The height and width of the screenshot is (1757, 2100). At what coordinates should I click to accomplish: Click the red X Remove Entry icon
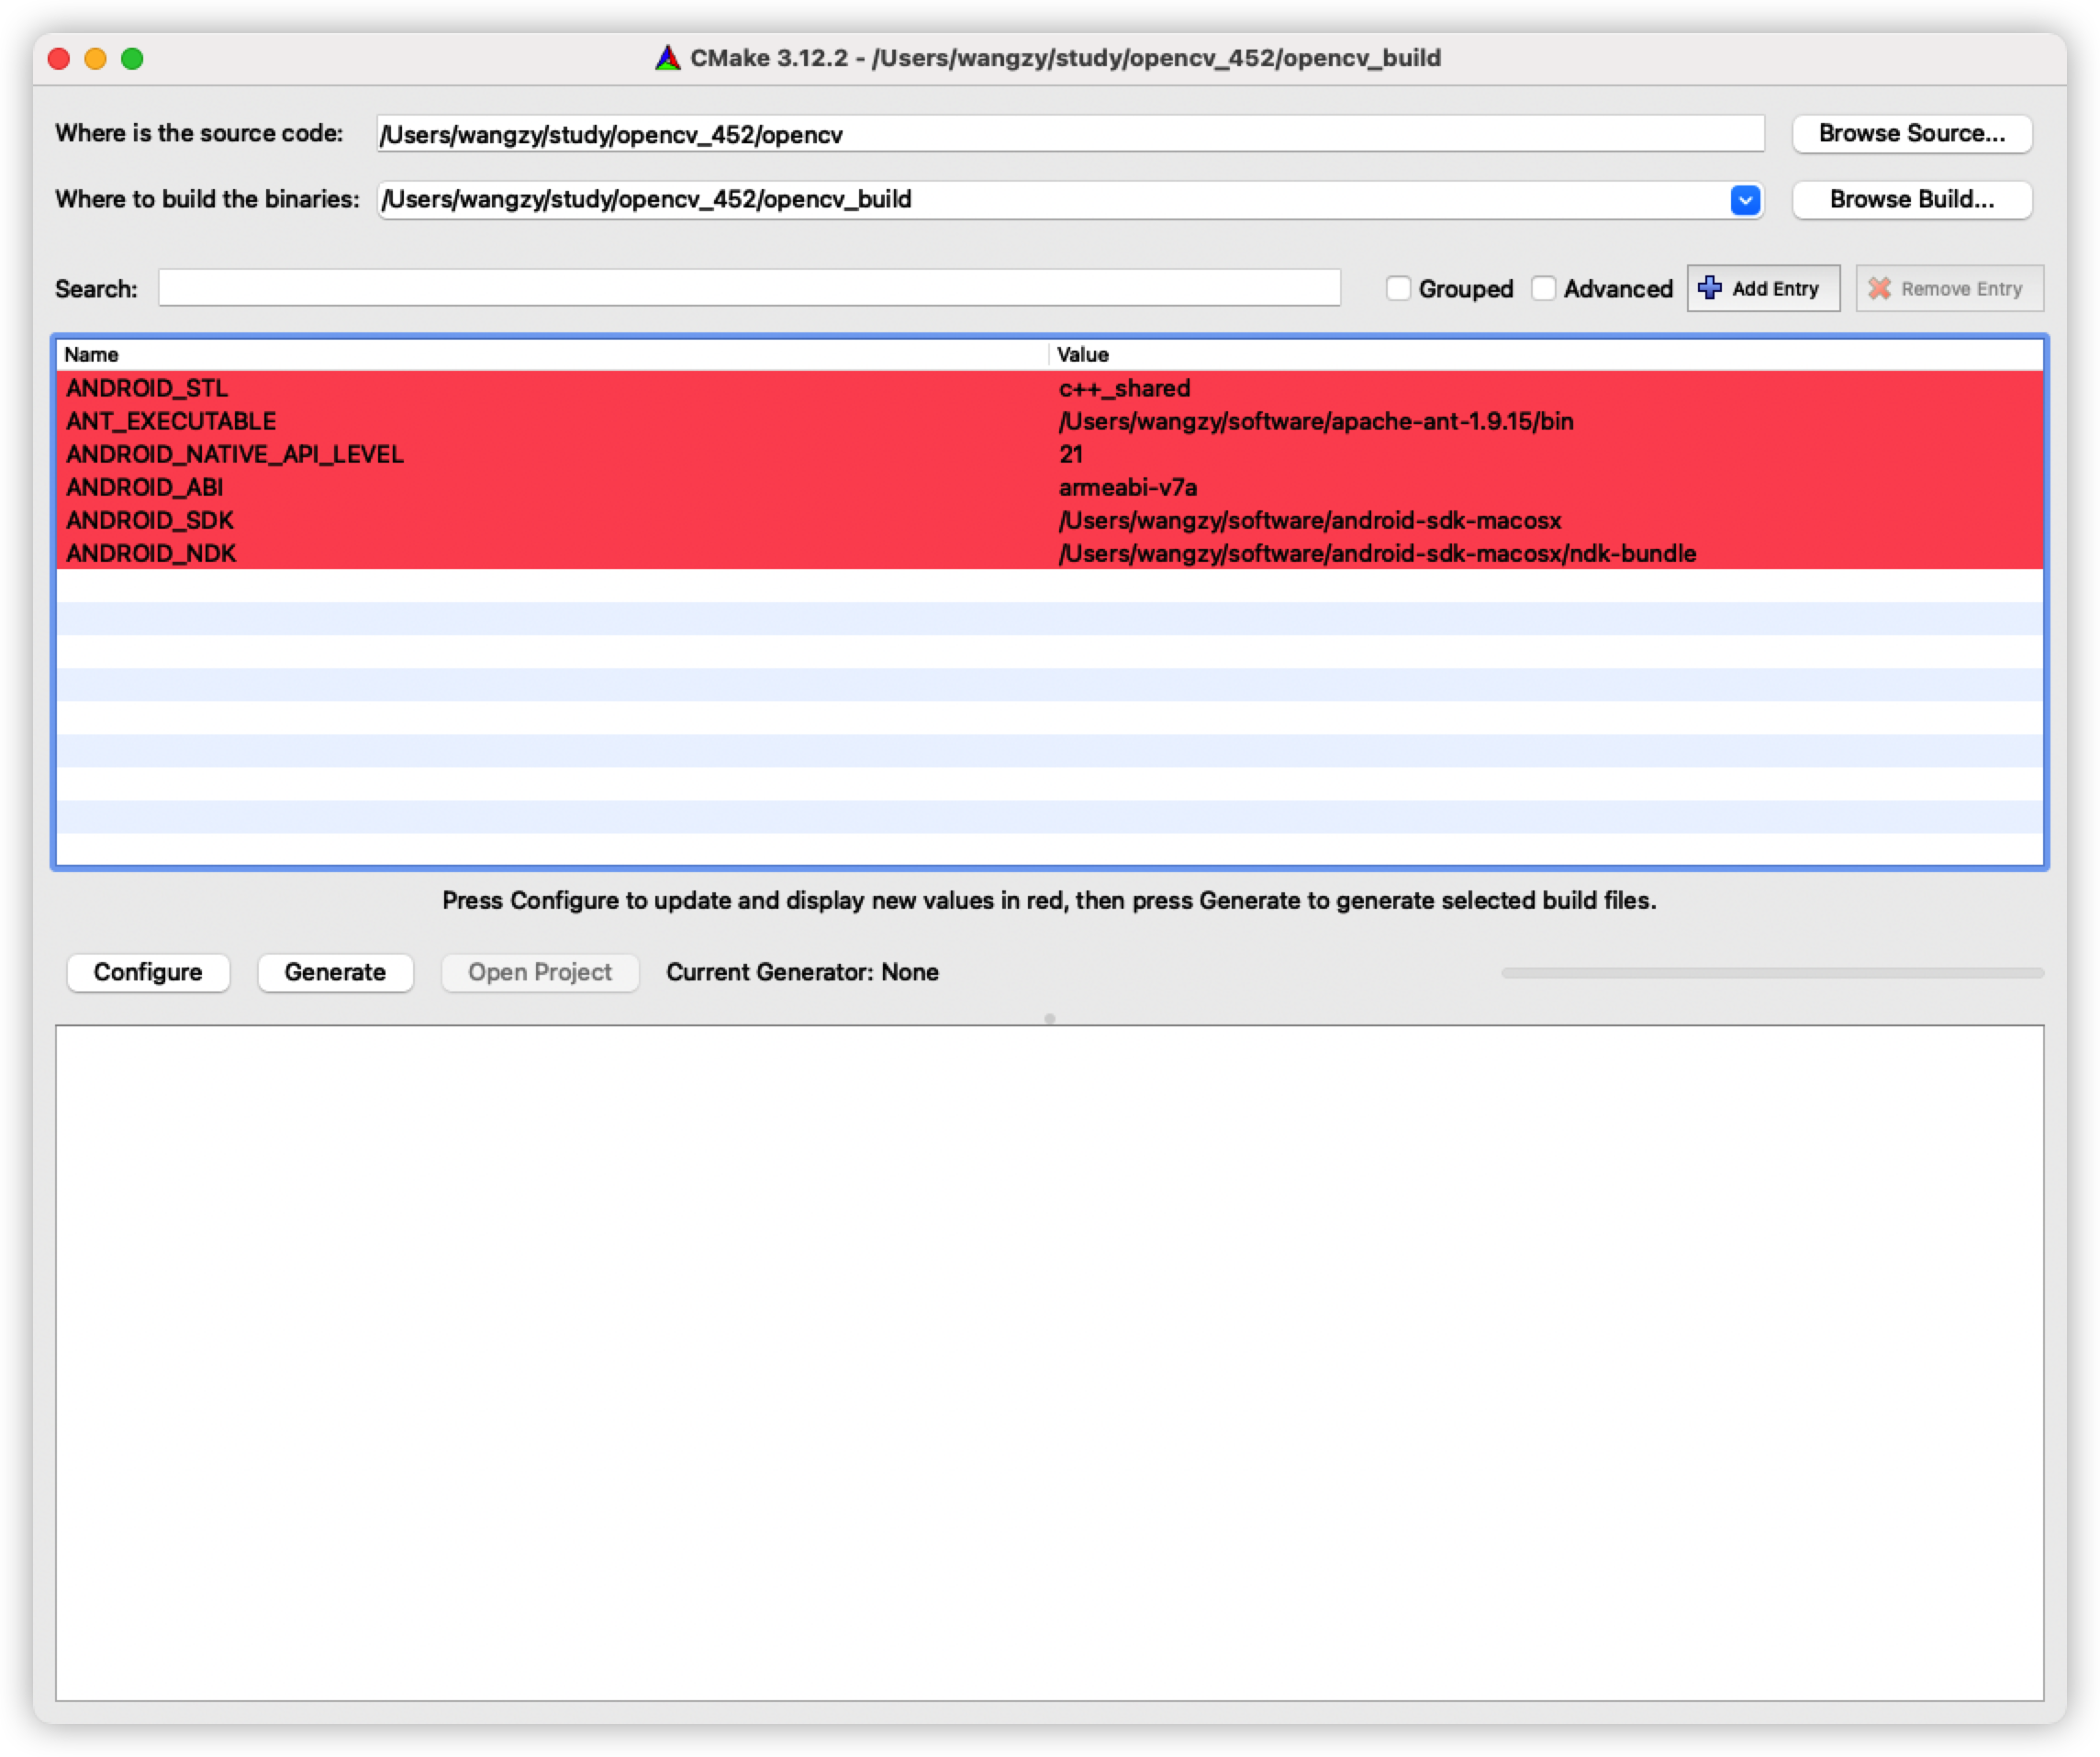(1879, 288)
